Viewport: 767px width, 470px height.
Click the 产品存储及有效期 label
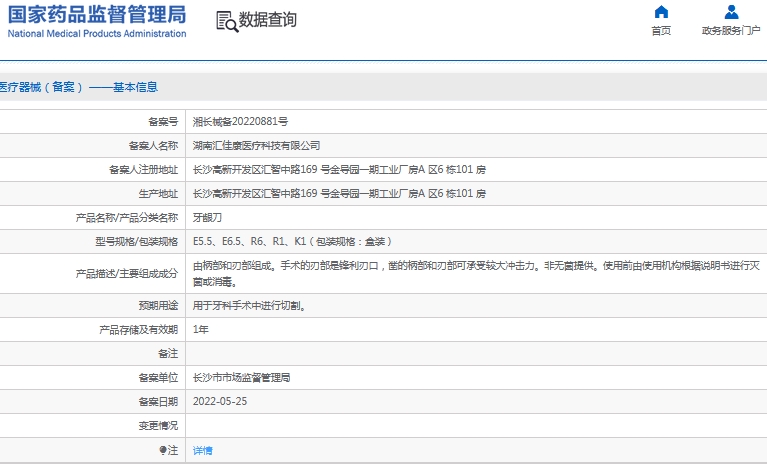tap(138, 330)
